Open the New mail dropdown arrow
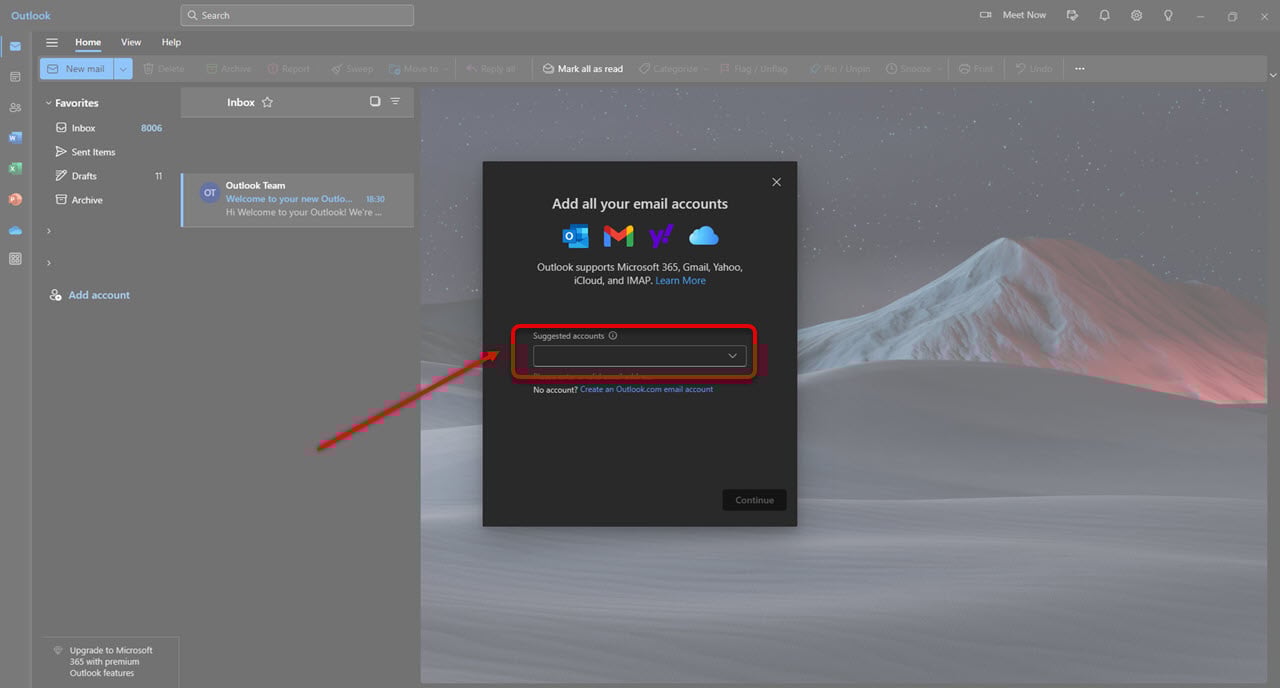1280x688 pixels. [123, 69]
